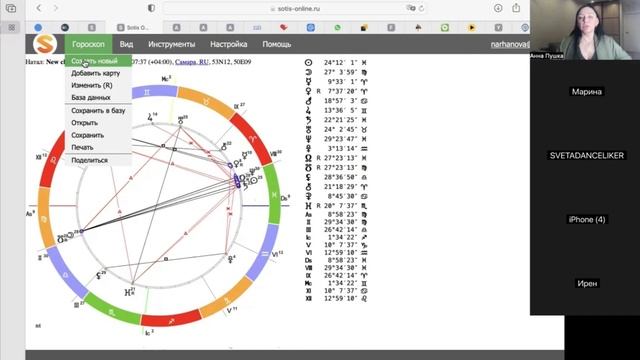The height and width of the screenshot is (360, 640).
Task: Select Сохранить в базу entry
Action: (x=98, y=111)
